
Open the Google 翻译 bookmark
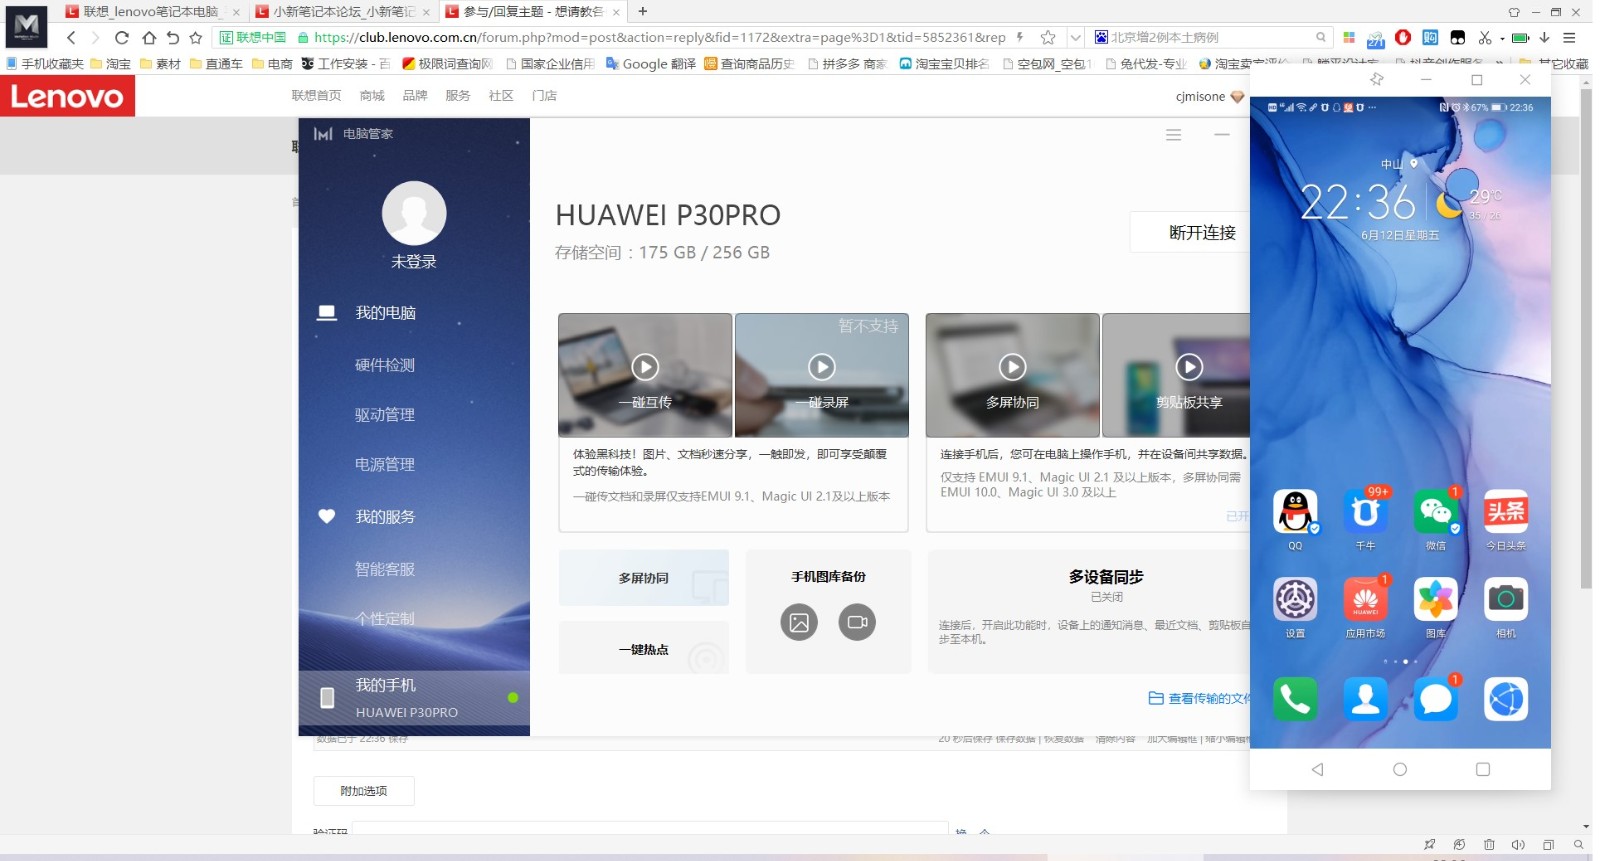click(x=651, y=64)
